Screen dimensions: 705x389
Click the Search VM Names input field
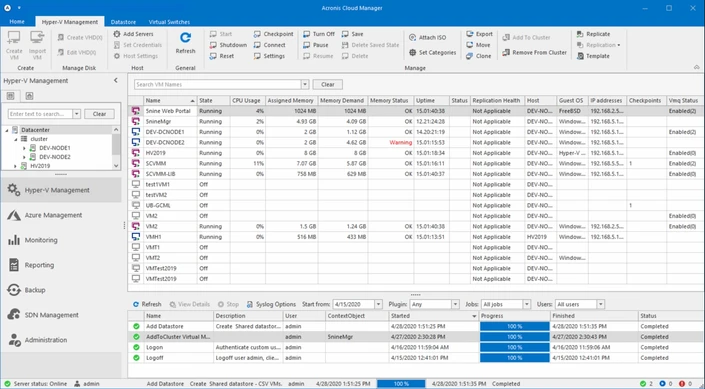coord(218,85)
